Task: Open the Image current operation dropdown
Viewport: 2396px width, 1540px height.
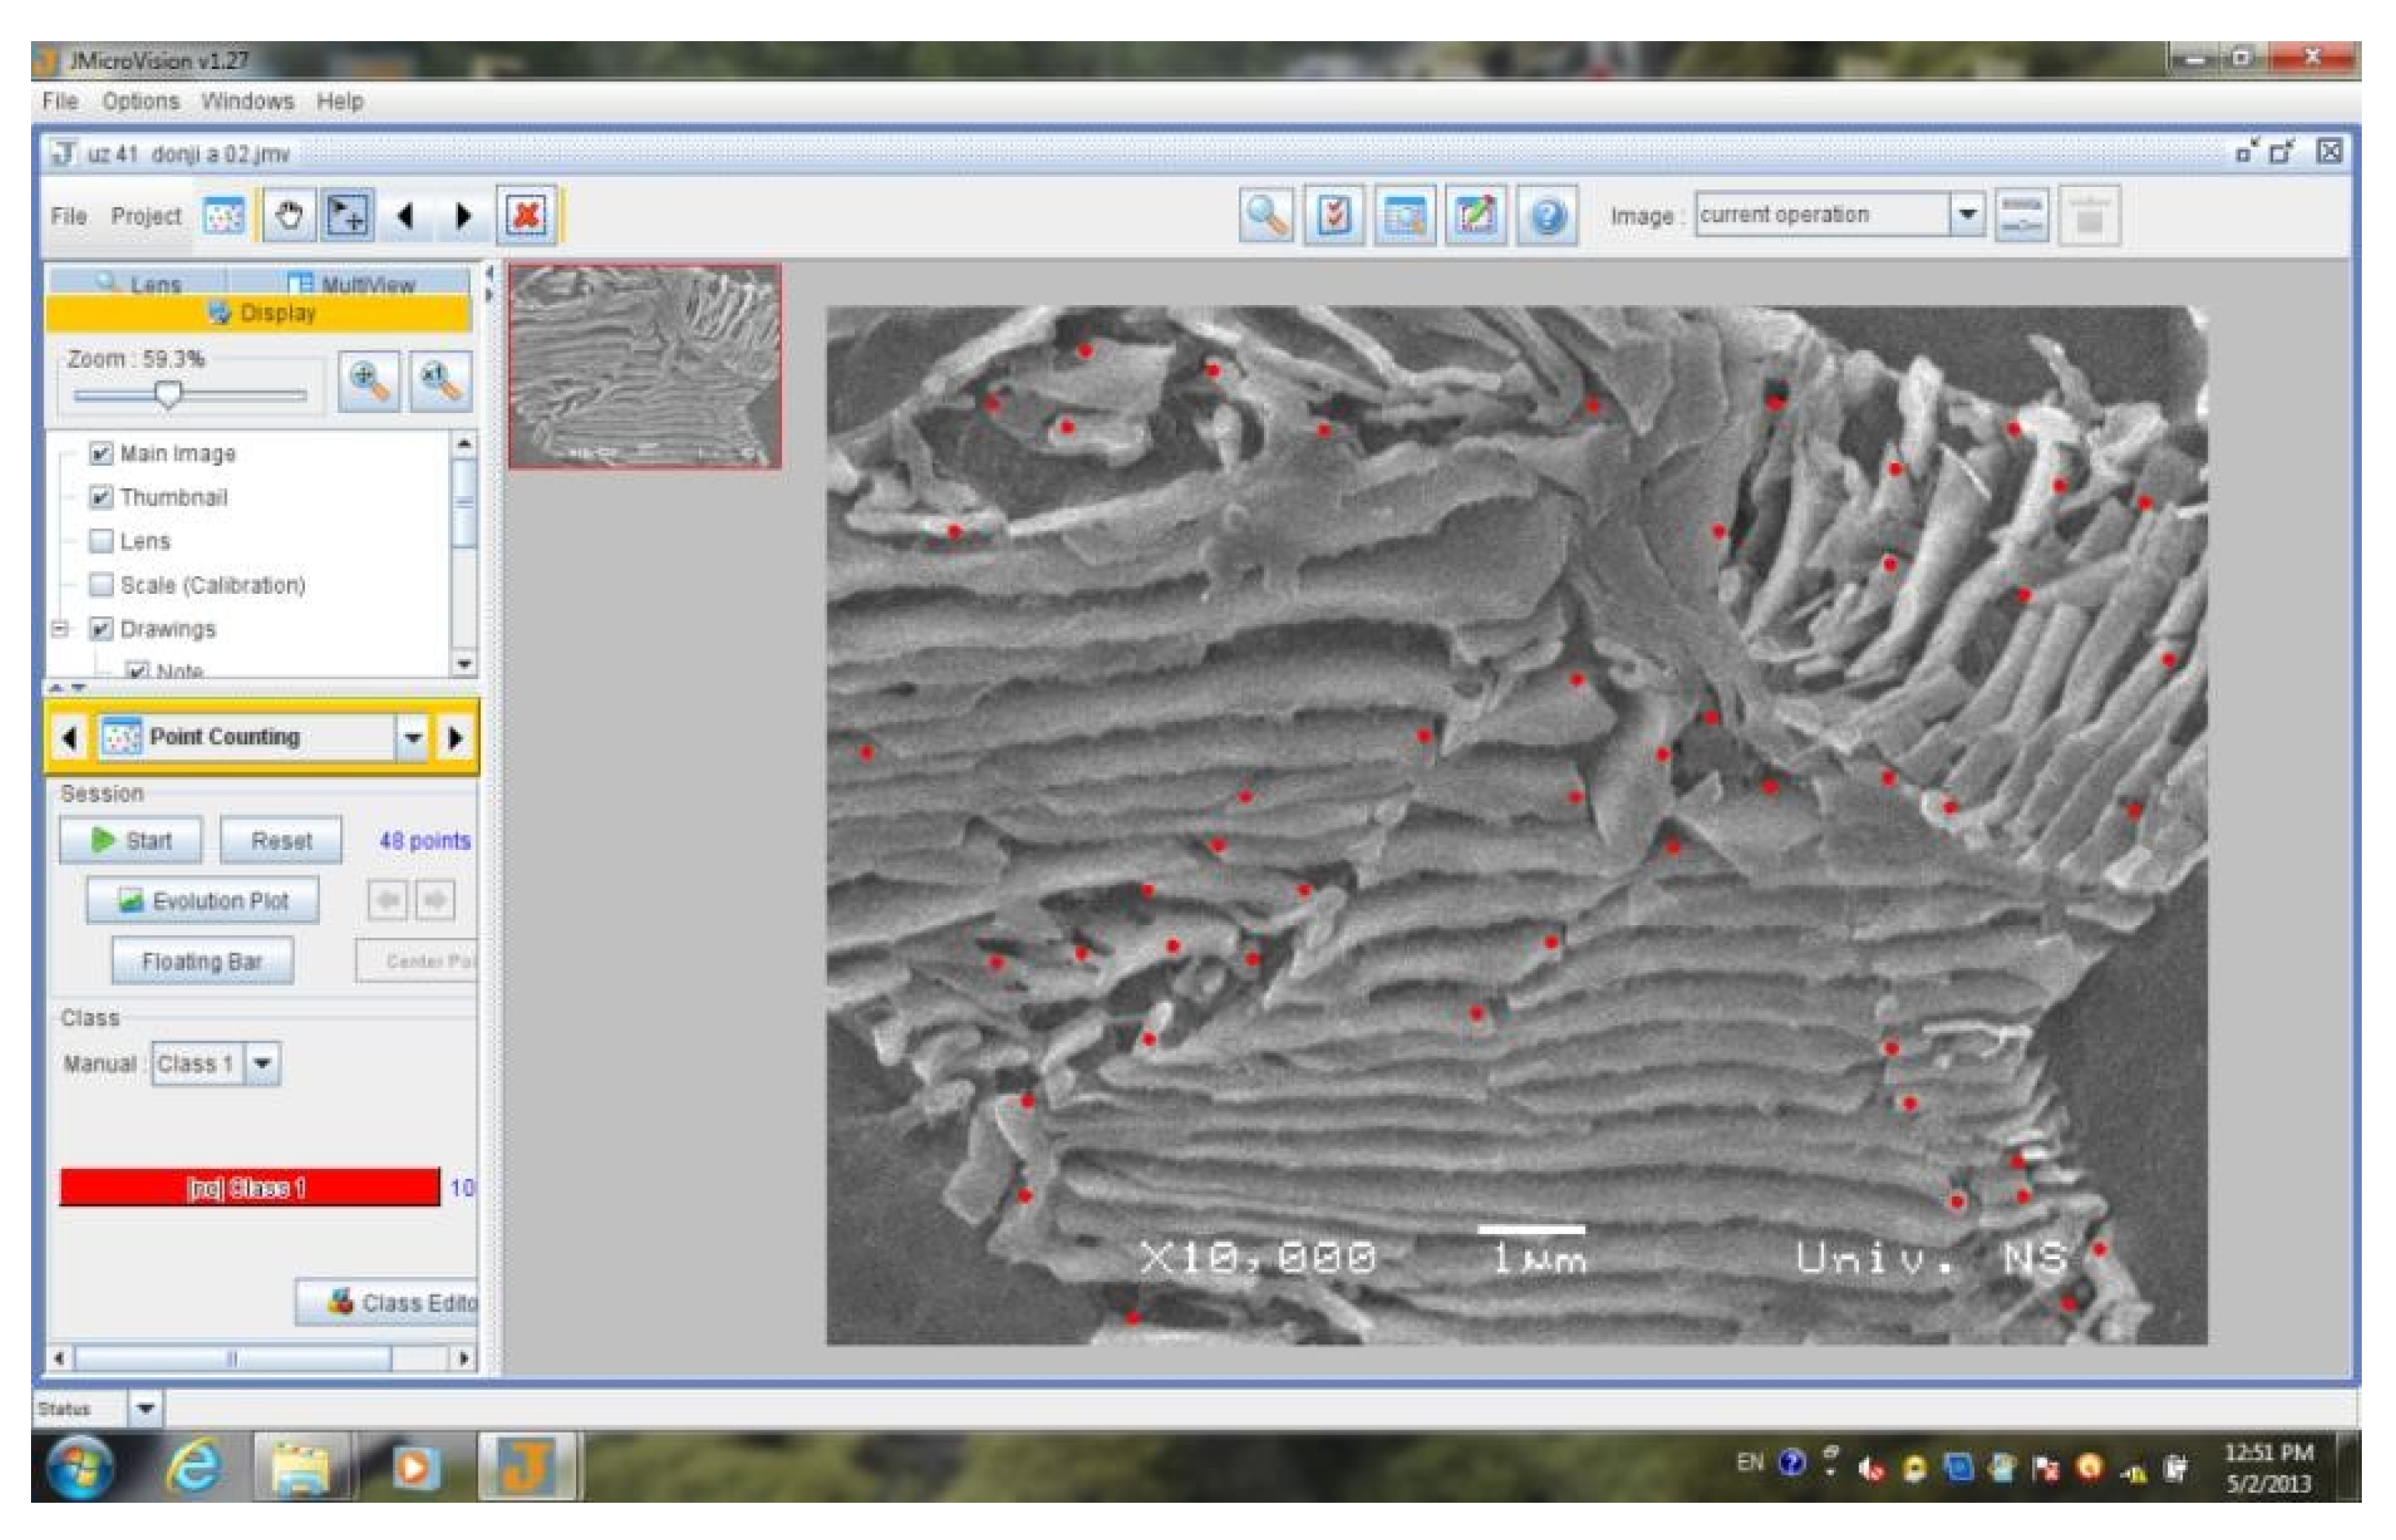Action: (1966, 215)
